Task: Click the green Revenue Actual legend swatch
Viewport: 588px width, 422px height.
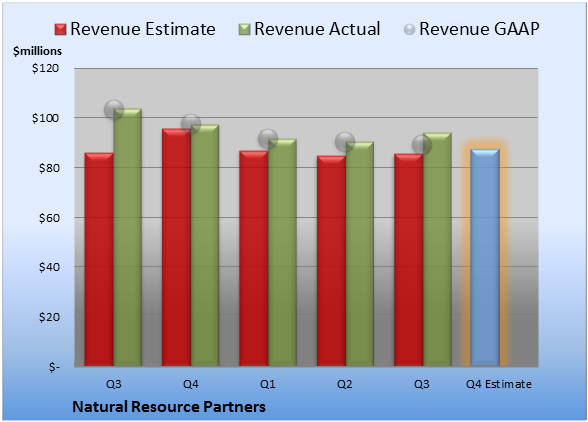Action: (x=244, y=29)
